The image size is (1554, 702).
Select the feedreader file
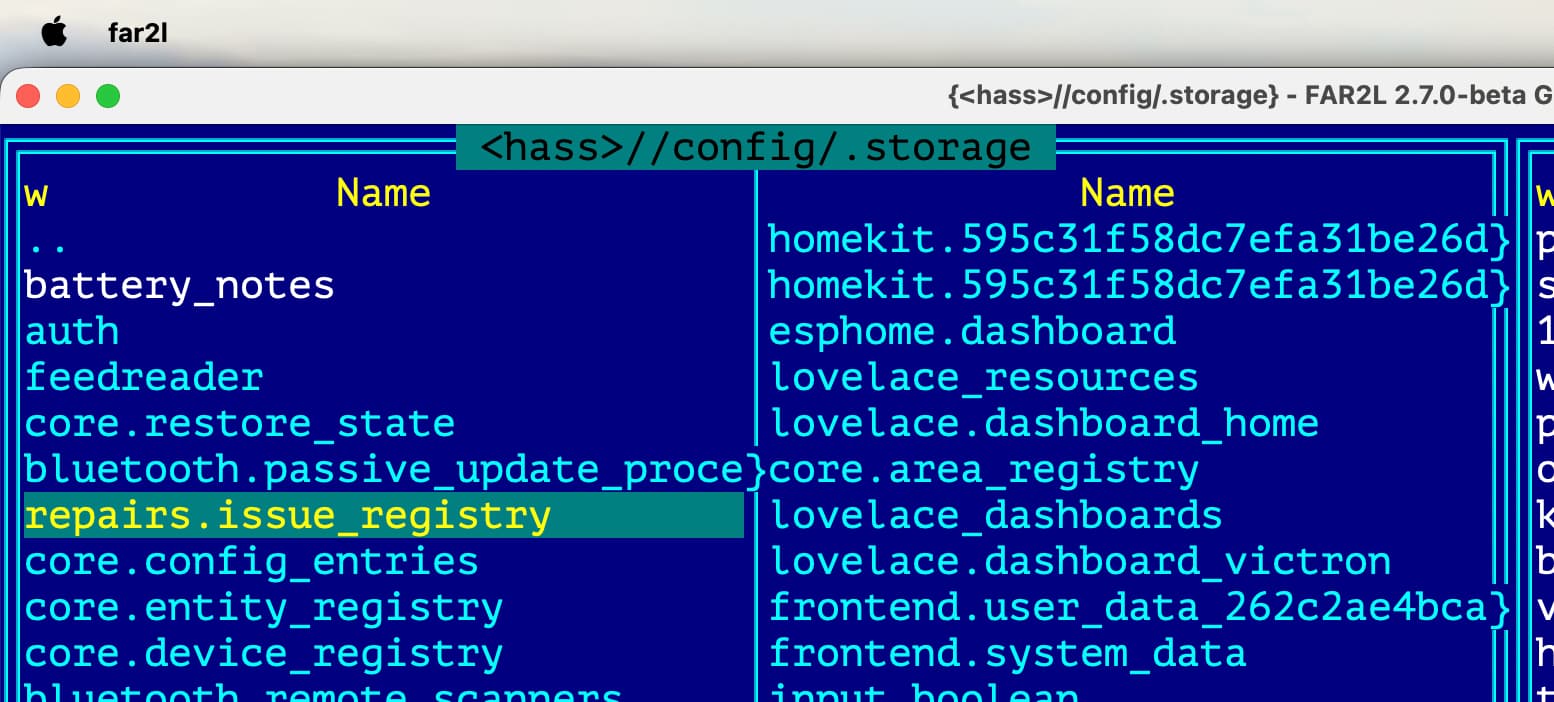[x=144, y=378]
